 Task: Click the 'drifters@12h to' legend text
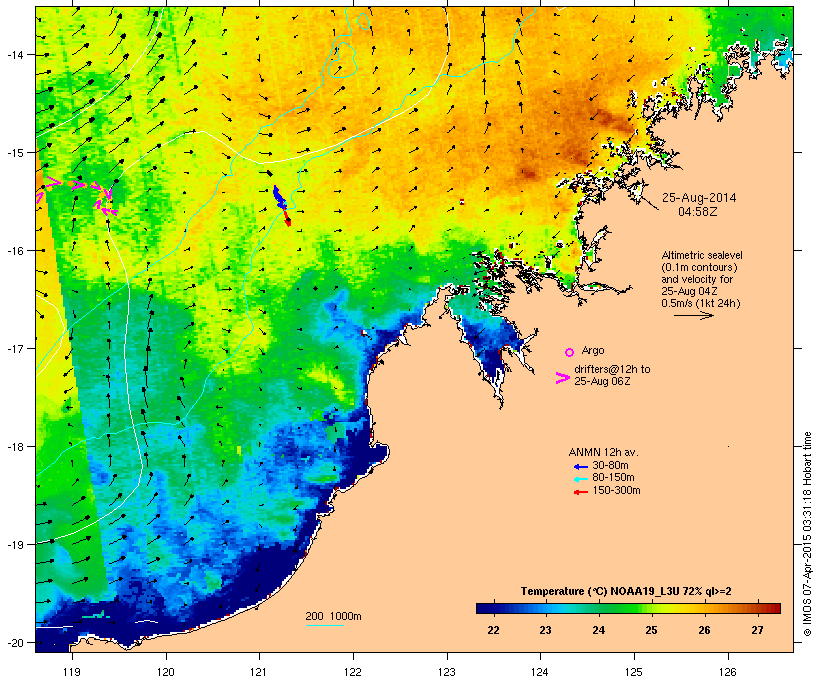point(612,369)
